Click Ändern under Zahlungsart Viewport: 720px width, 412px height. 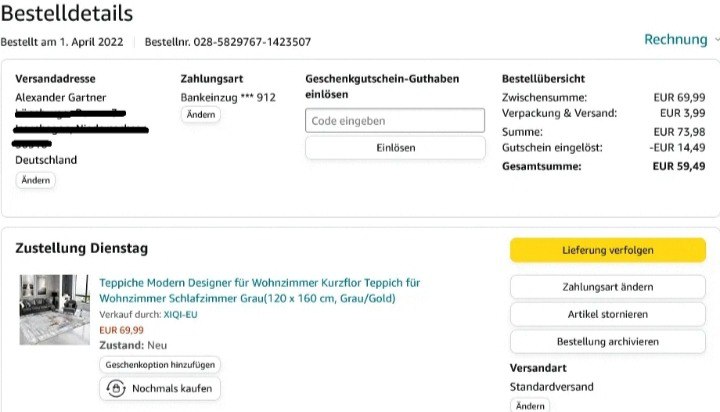point(201,115)
